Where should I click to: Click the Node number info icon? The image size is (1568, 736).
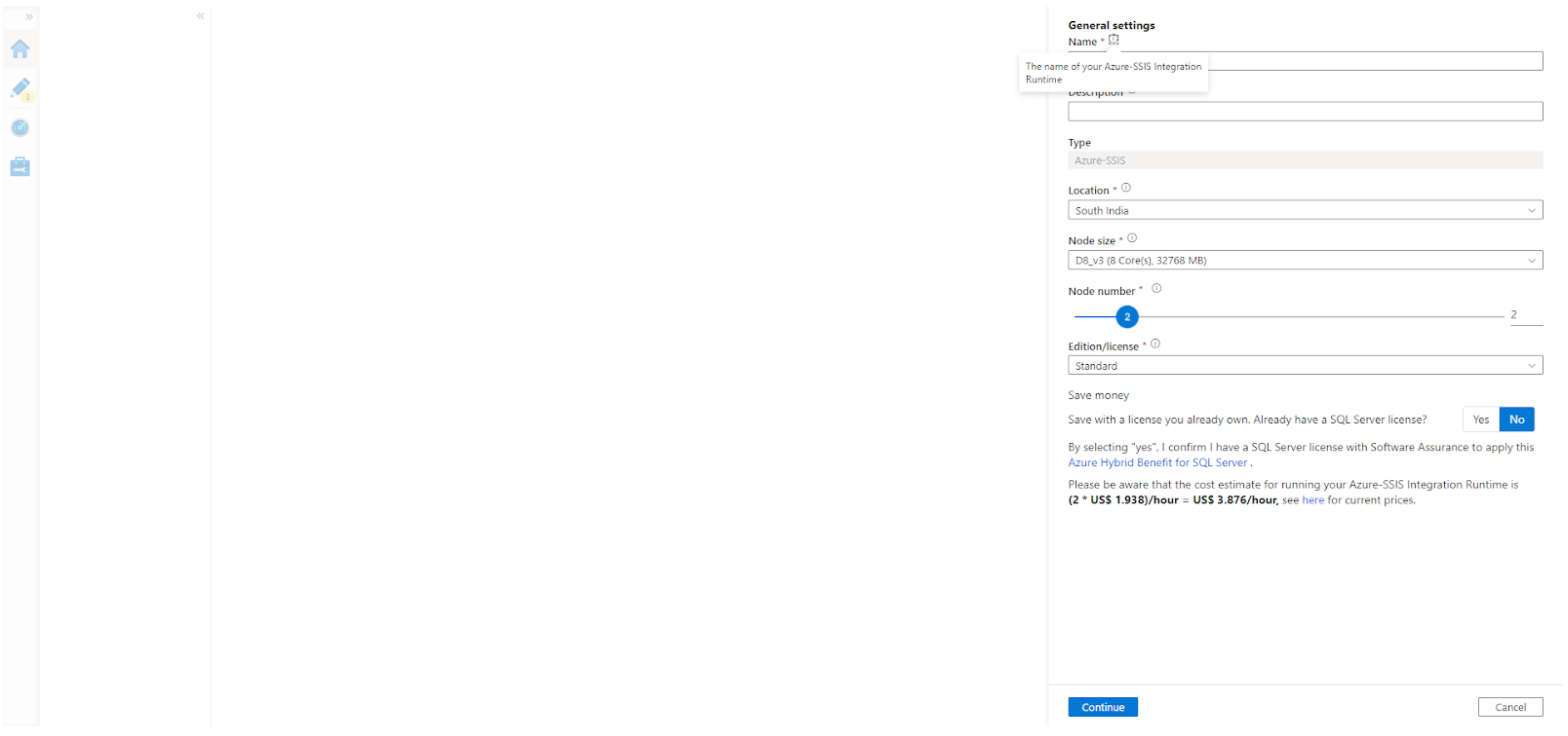[x=1156, y=288]
